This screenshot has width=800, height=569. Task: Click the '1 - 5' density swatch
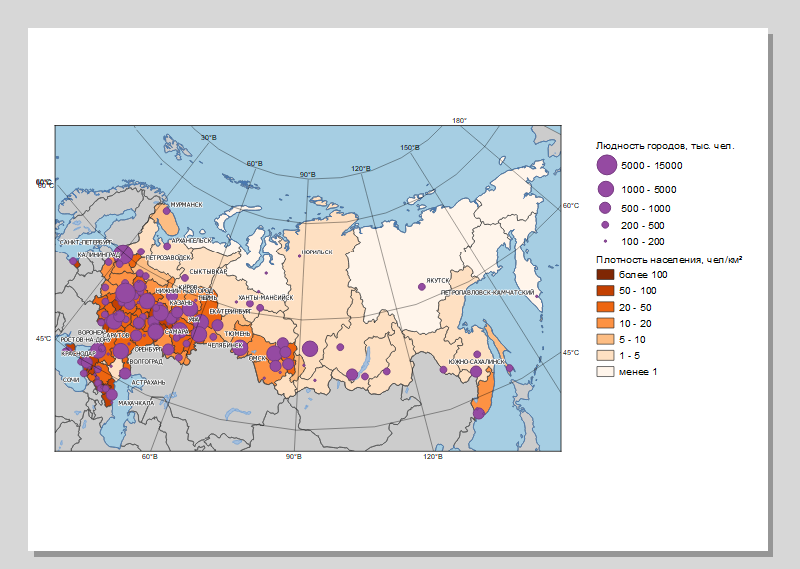[605, 355]
